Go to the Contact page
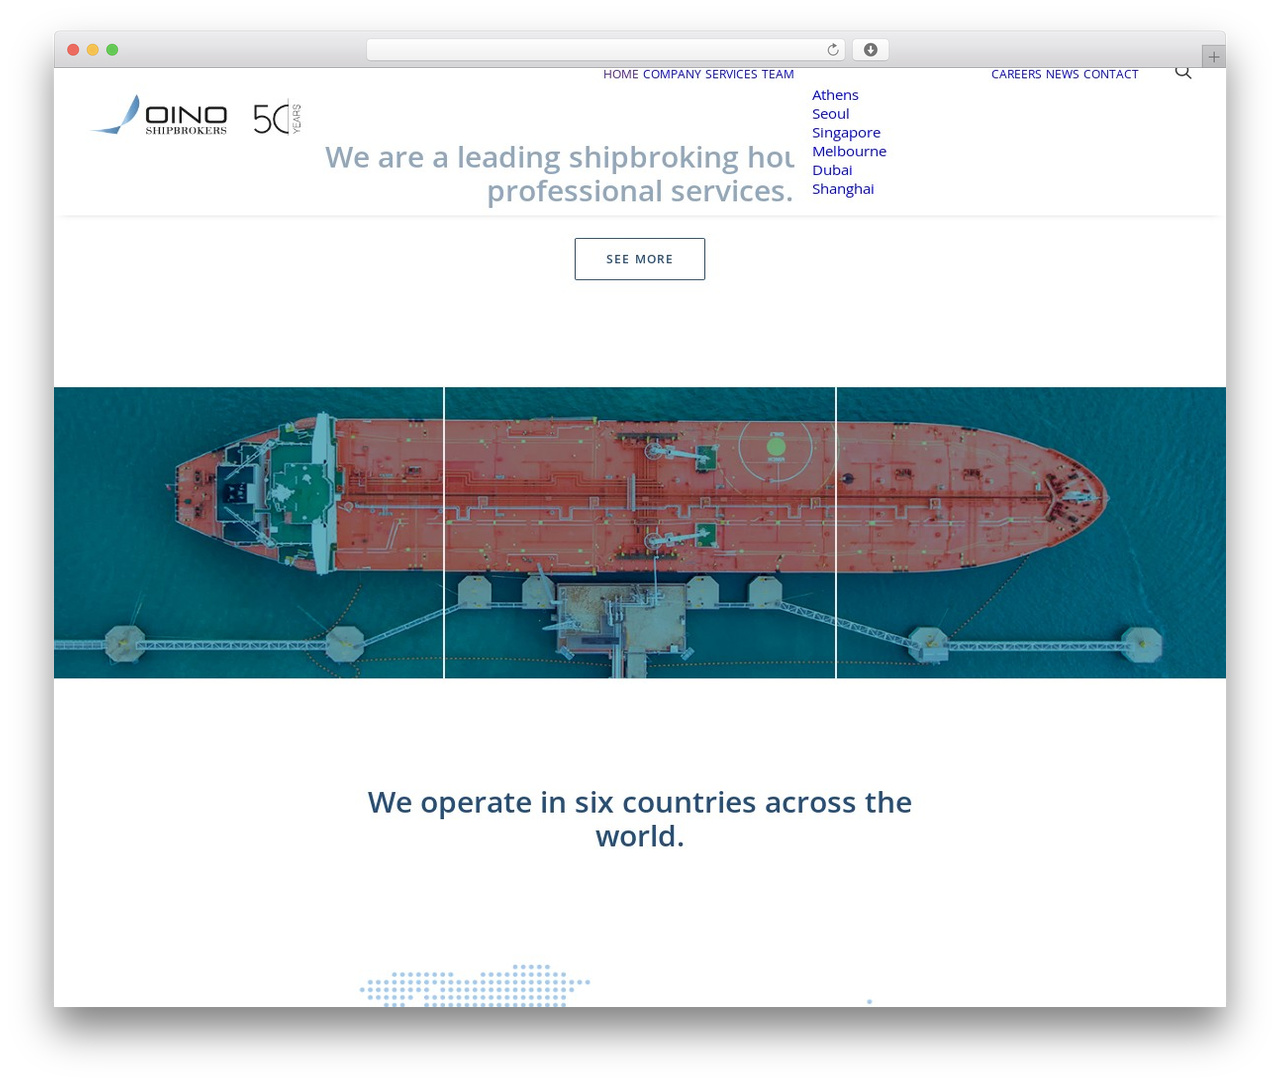 (1111, 74)
